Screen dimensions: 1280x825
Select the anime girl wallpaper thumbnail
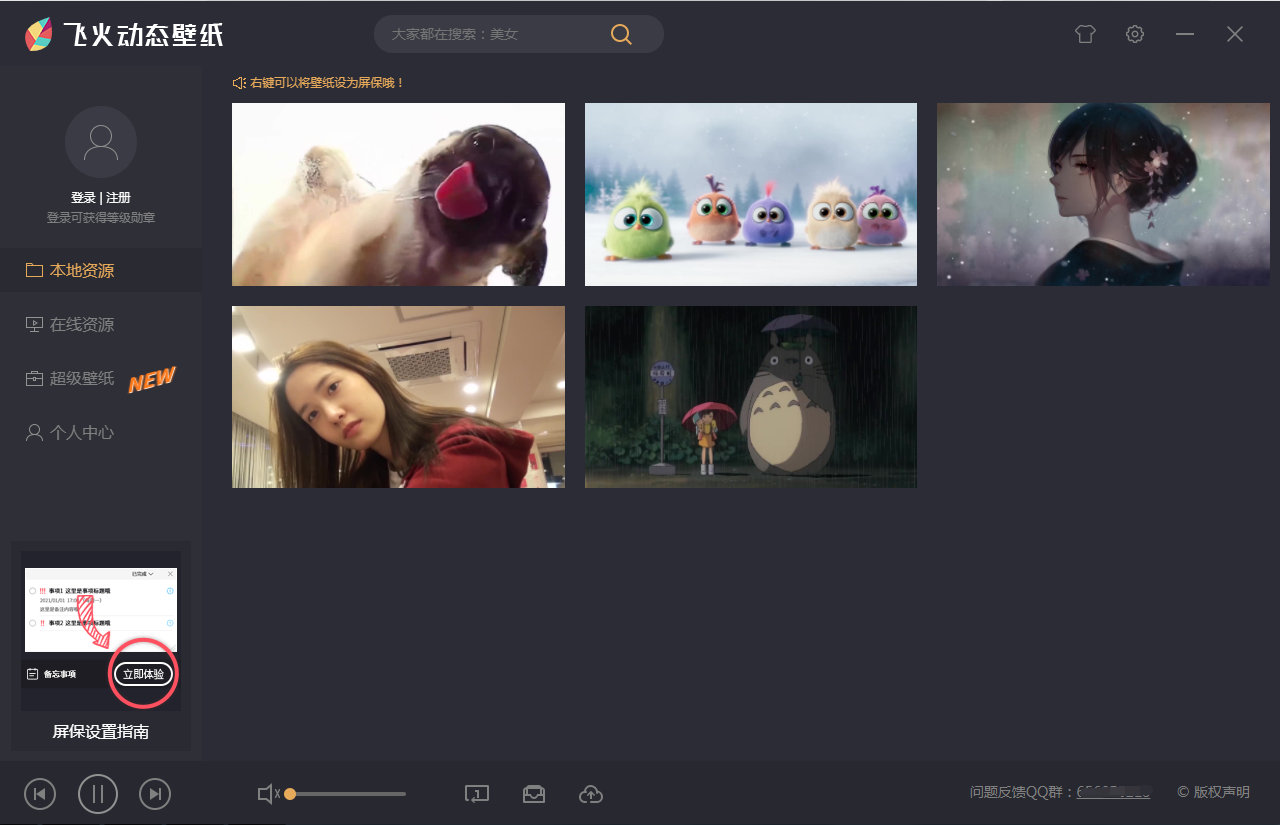(1103, 194)
